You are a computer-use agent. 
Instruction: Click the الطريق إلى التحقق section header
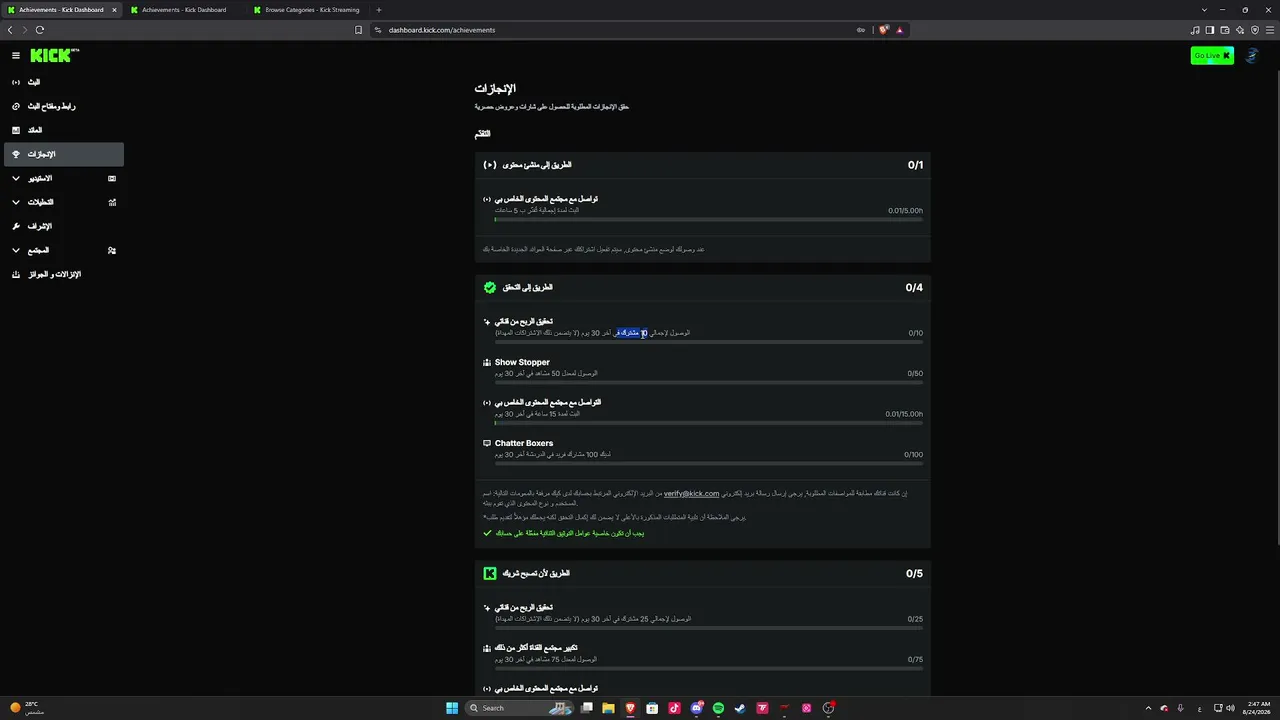click(703, 288)
